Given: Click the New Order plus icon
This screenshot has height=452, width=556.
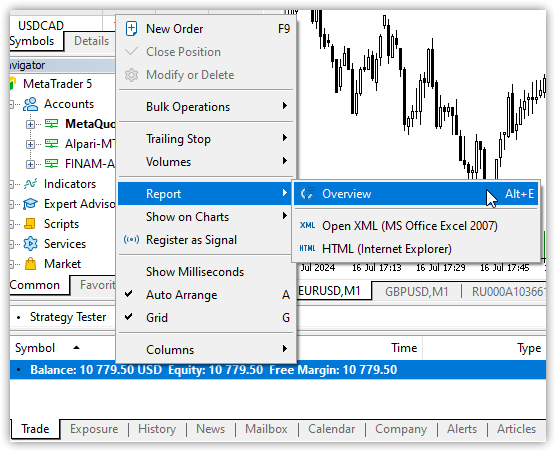Looking at the screenshot, I should tap(131, 29).
